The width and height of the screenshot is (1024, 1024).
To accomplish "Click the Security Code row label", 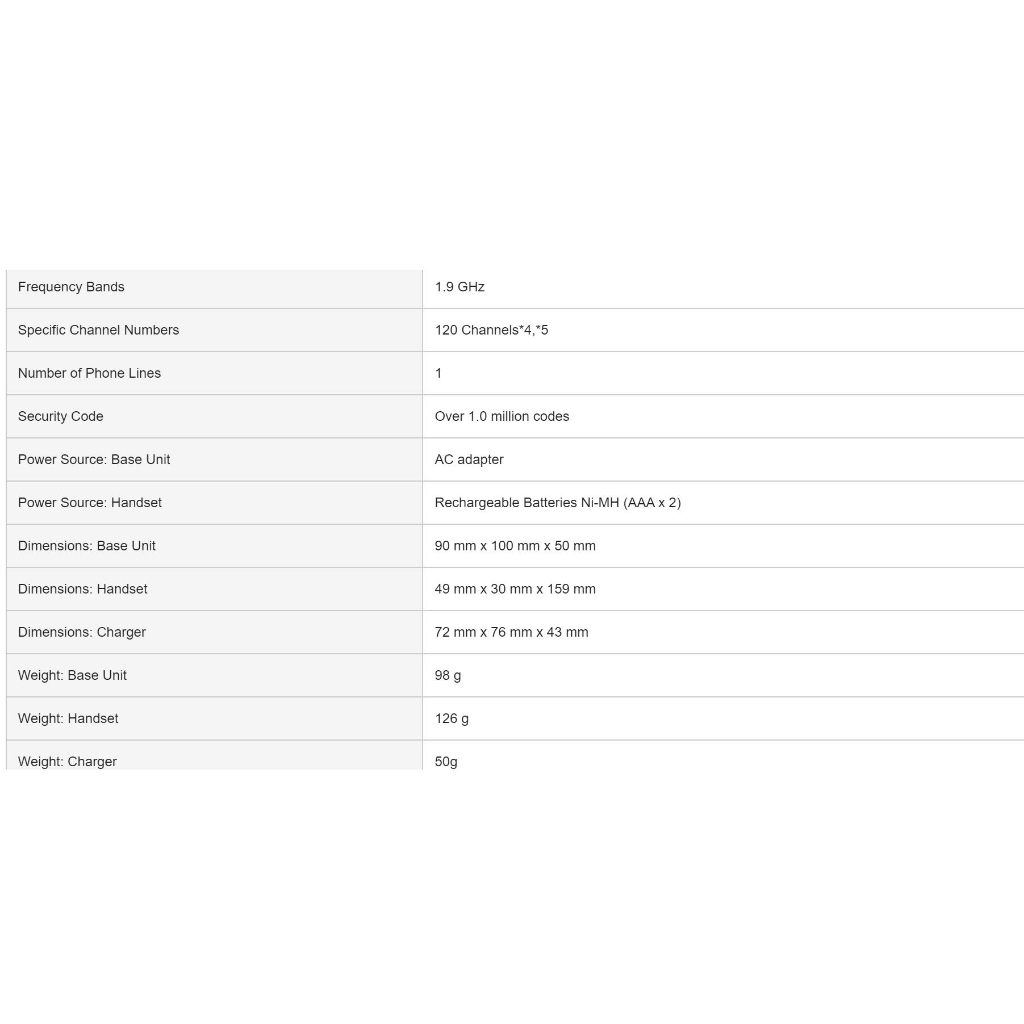I will click(60, 416).
